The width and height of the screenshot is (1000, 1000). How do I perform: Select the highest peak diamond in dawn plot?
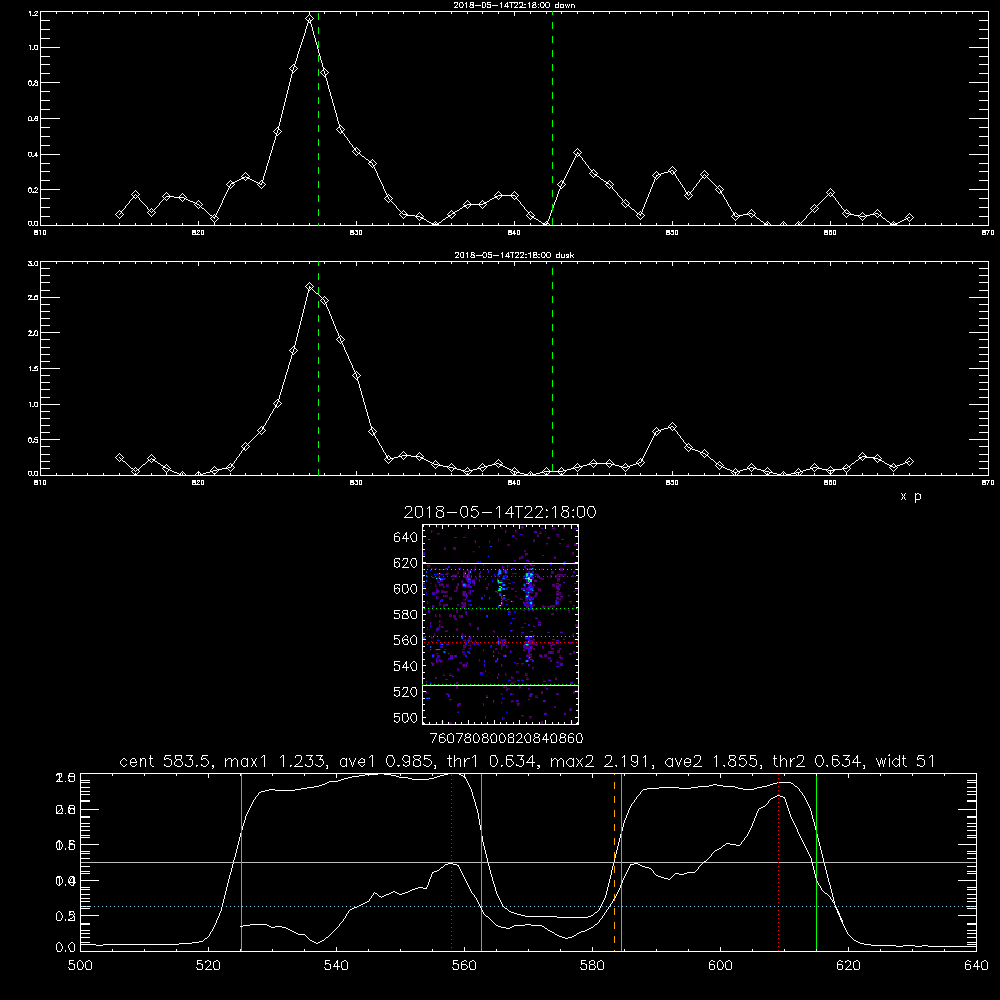tap(309, 19)
